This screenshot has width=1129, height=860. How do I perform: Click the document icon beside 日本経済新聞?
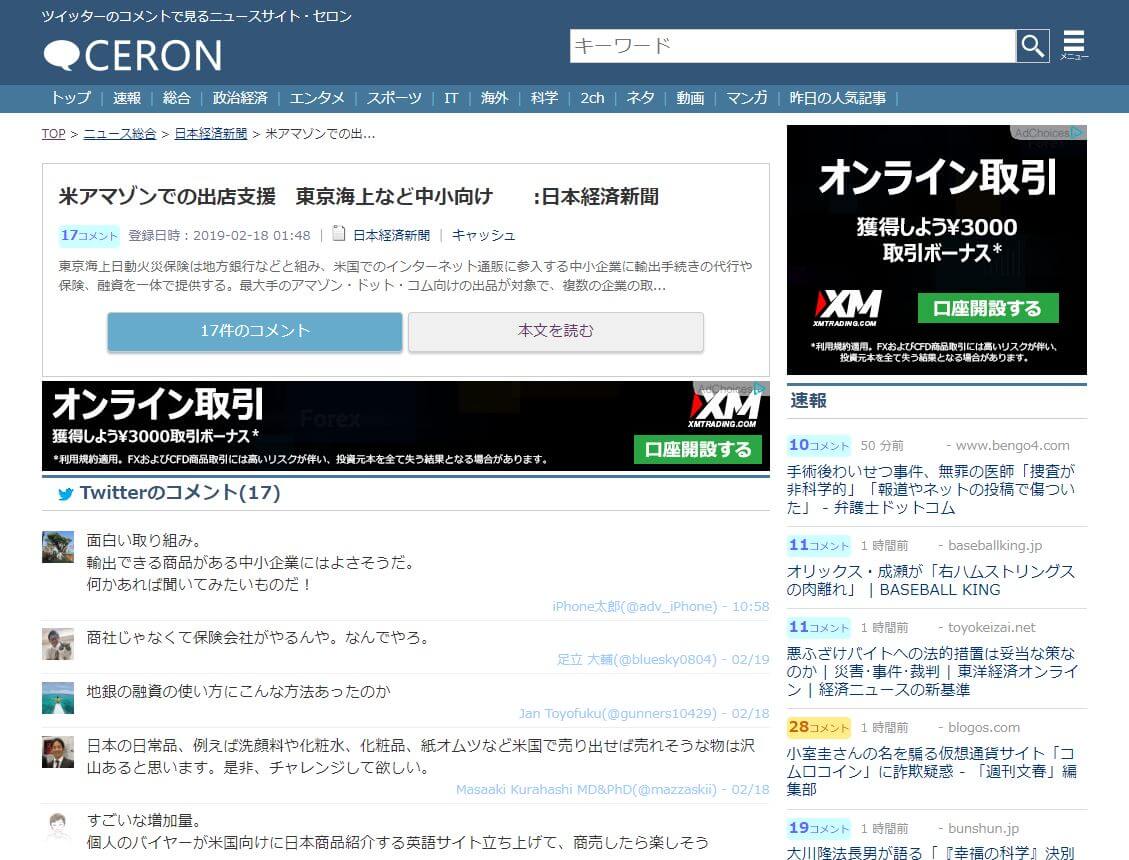(338, 233)
